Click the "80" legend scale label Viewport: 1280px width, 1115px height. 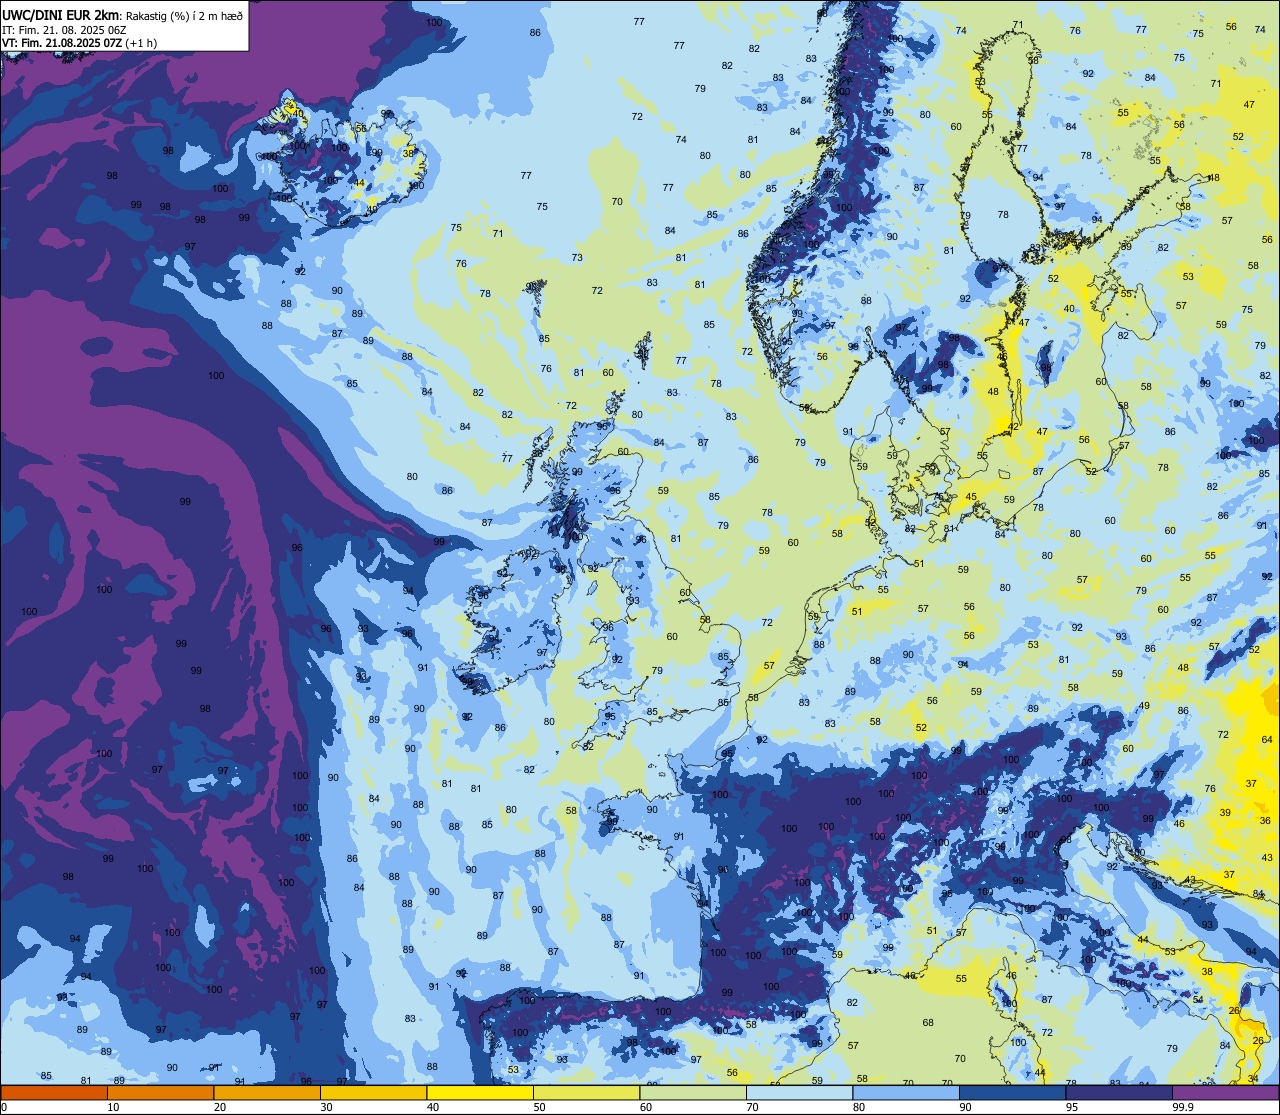tap(859, 1107)
